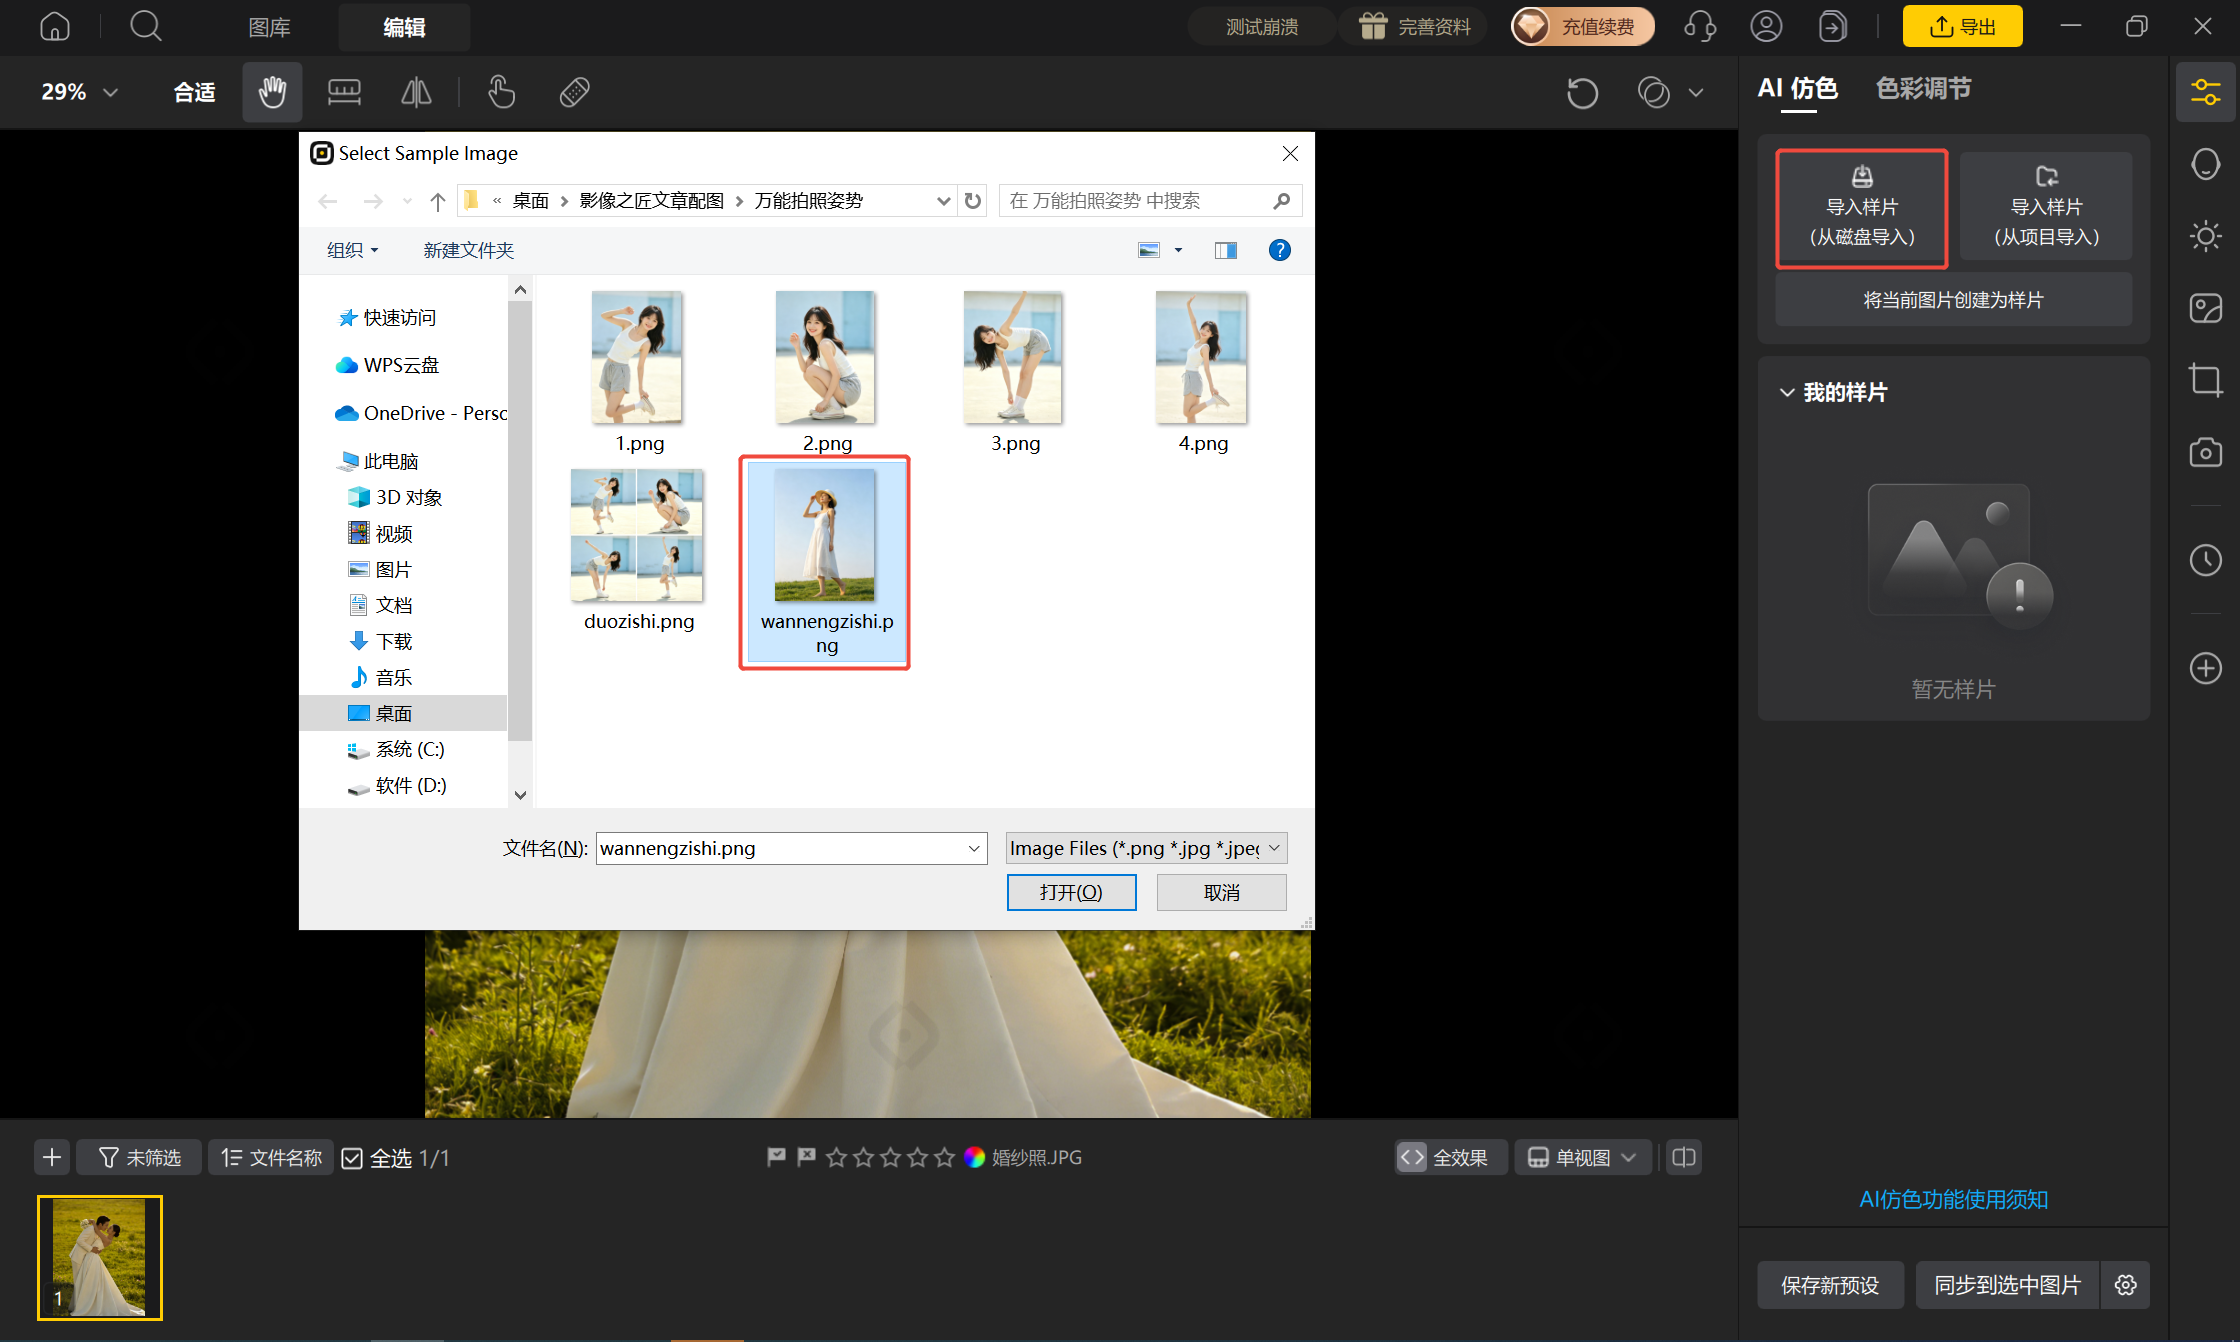This screenshot has width=2240, height=1342.
Task: Open the user account icon
Action: 1766,27
